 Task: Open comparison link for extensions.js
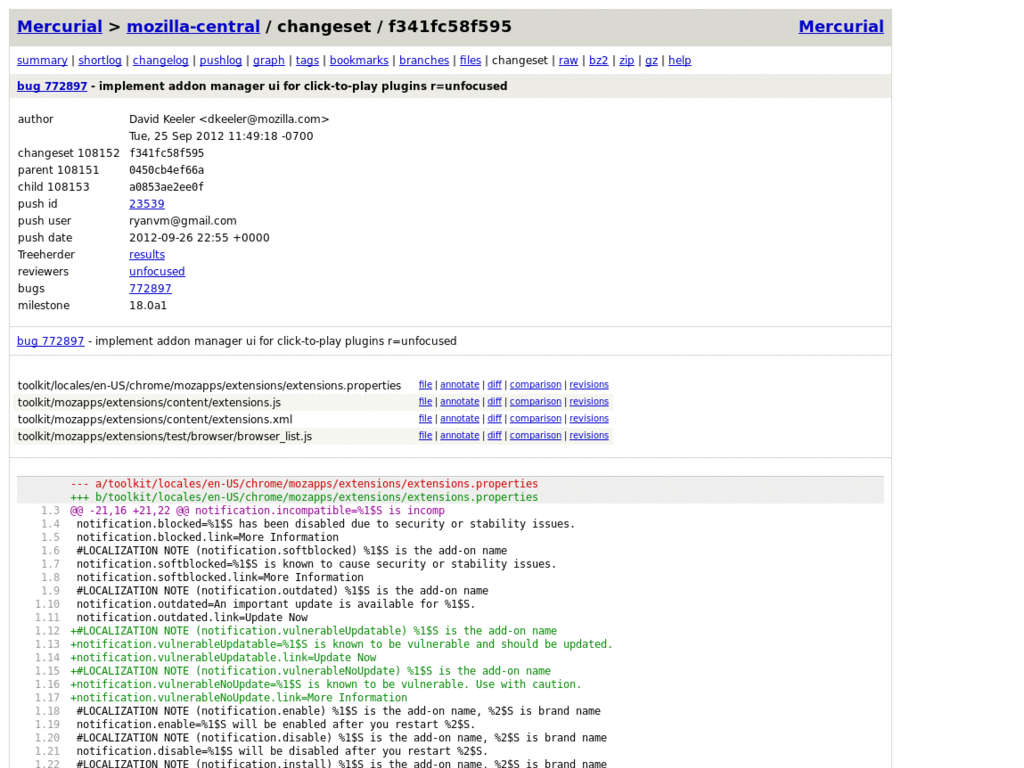pyautogui.click(x=536, y=402)
